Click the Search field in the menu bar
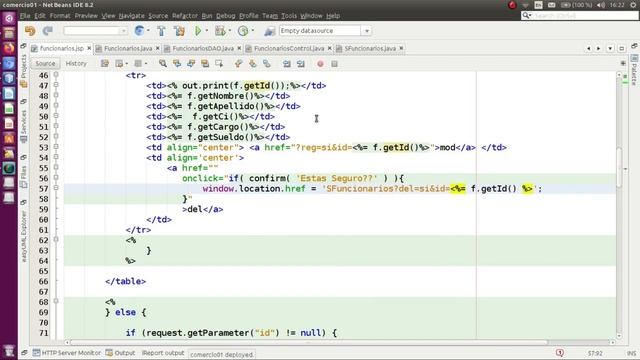 point(580,16)
